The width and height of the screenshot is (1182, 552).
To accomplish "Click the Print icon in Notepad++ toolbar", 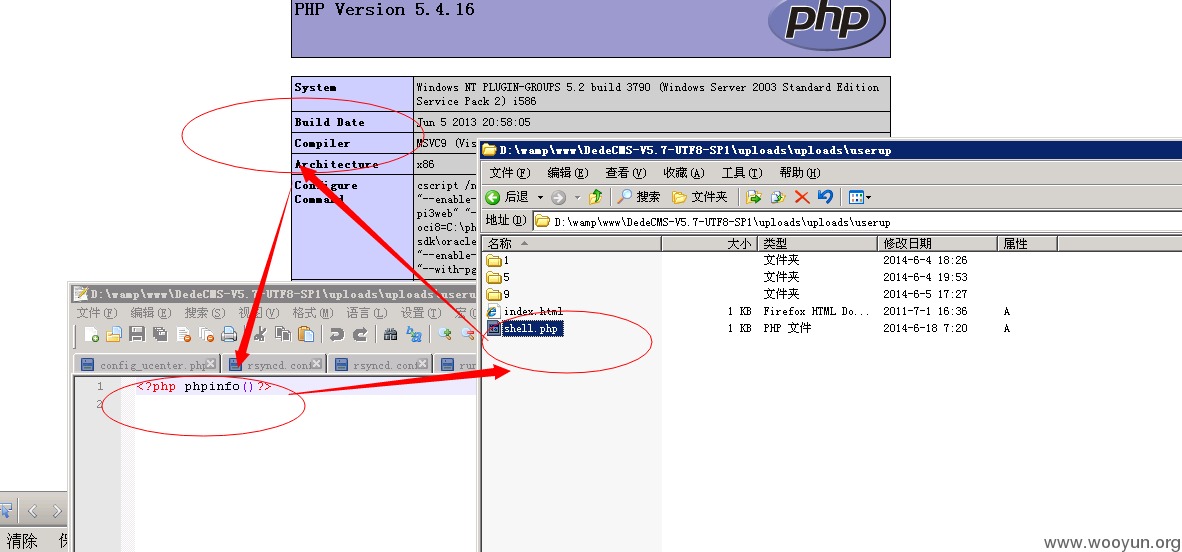I will click(228, 335).
